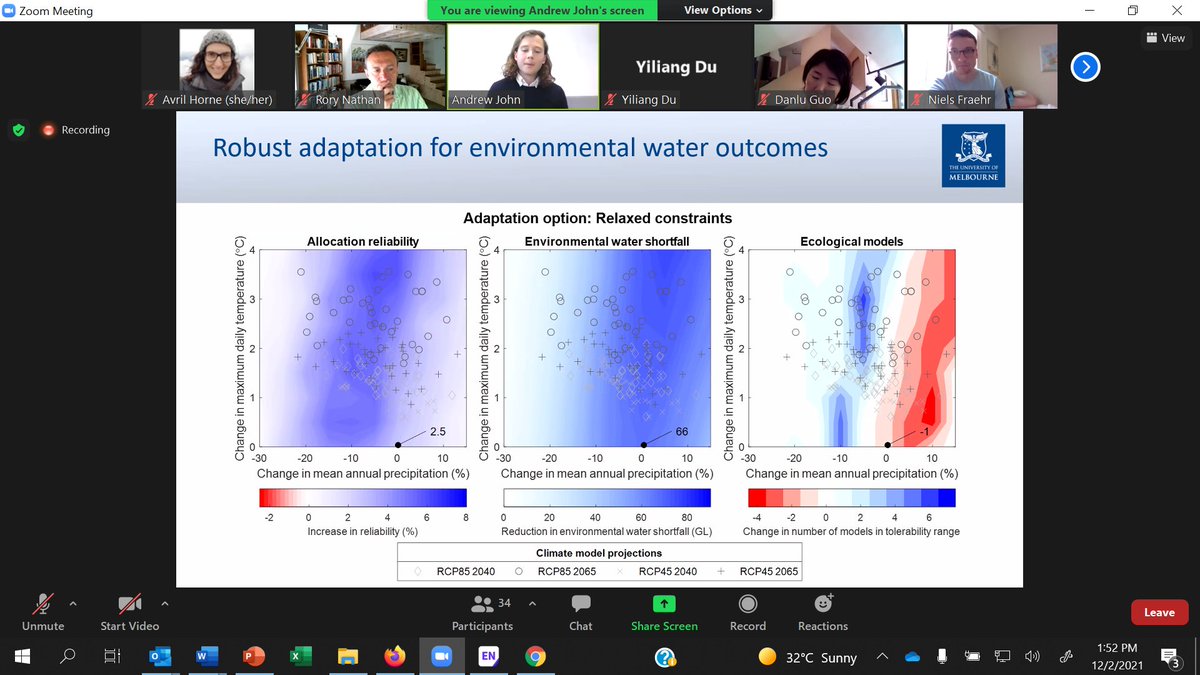Open Outlook from the taskbar
Image resolution: width=1200 pixels, height=675 pixels.
[160, 657]
